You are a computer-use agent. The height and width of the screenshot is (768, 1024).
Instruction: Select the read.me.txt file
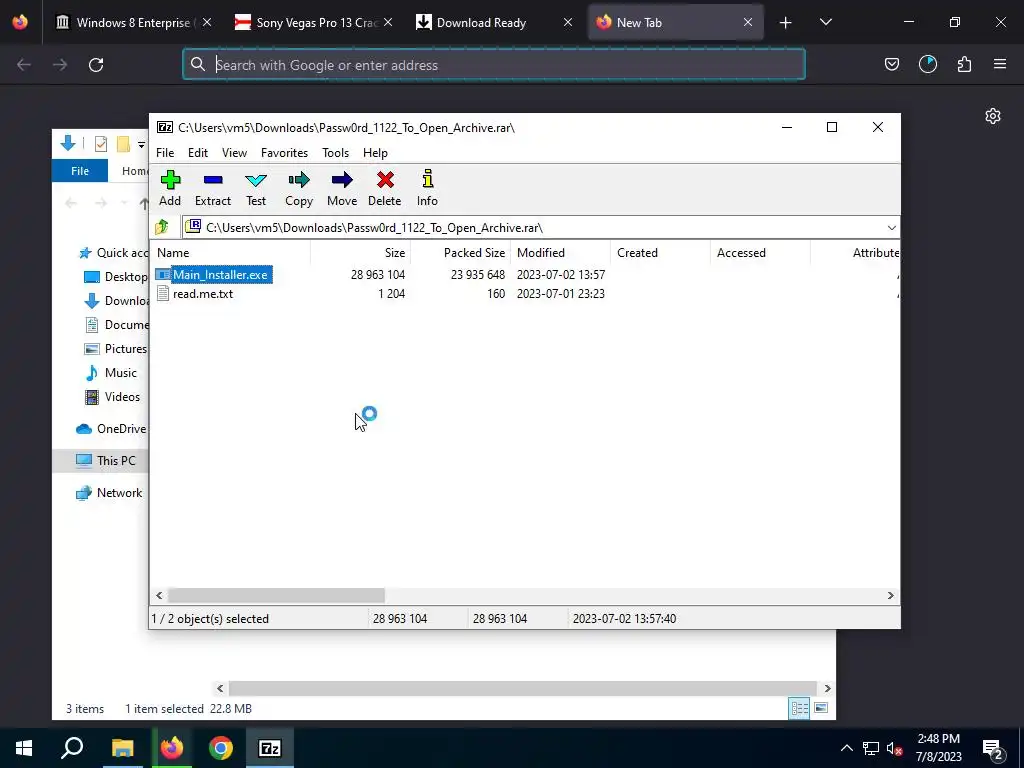pos(202,294)
